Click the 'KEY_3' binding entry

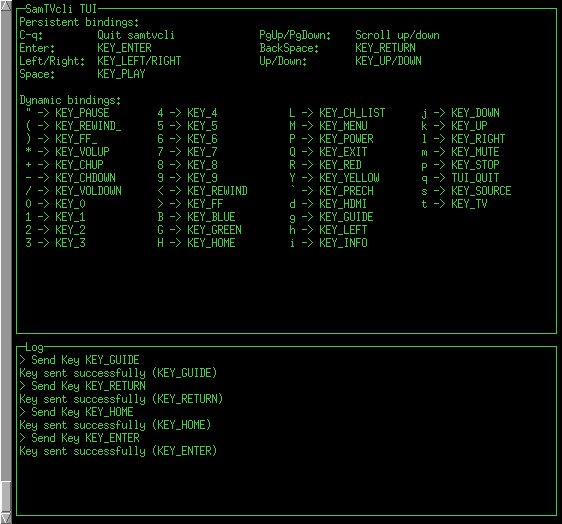[70, 243]
